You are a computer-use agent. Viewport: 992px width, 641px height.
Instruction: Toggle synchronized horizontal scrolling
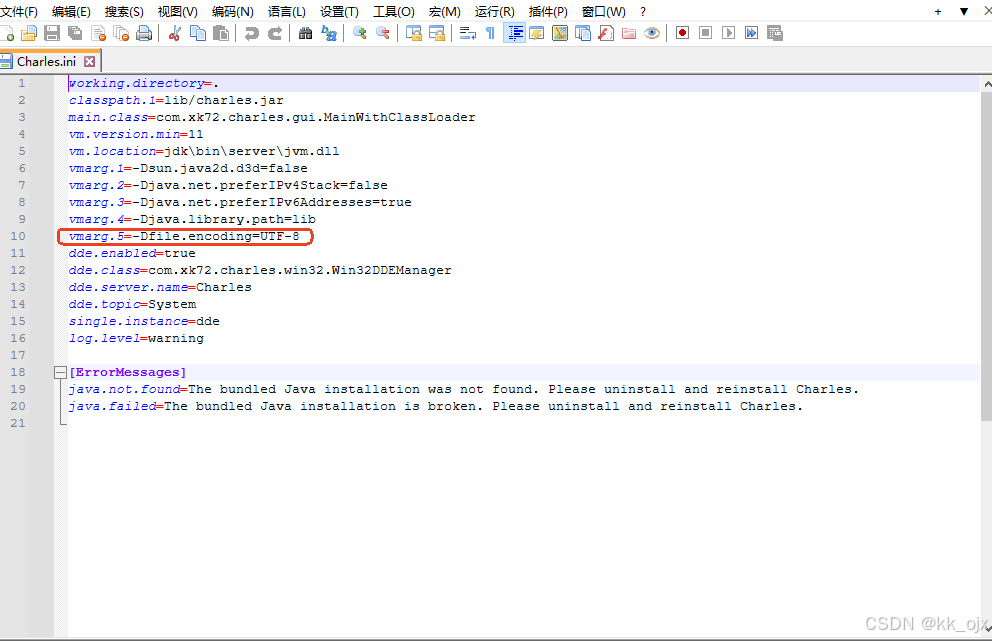click(437, 34)
